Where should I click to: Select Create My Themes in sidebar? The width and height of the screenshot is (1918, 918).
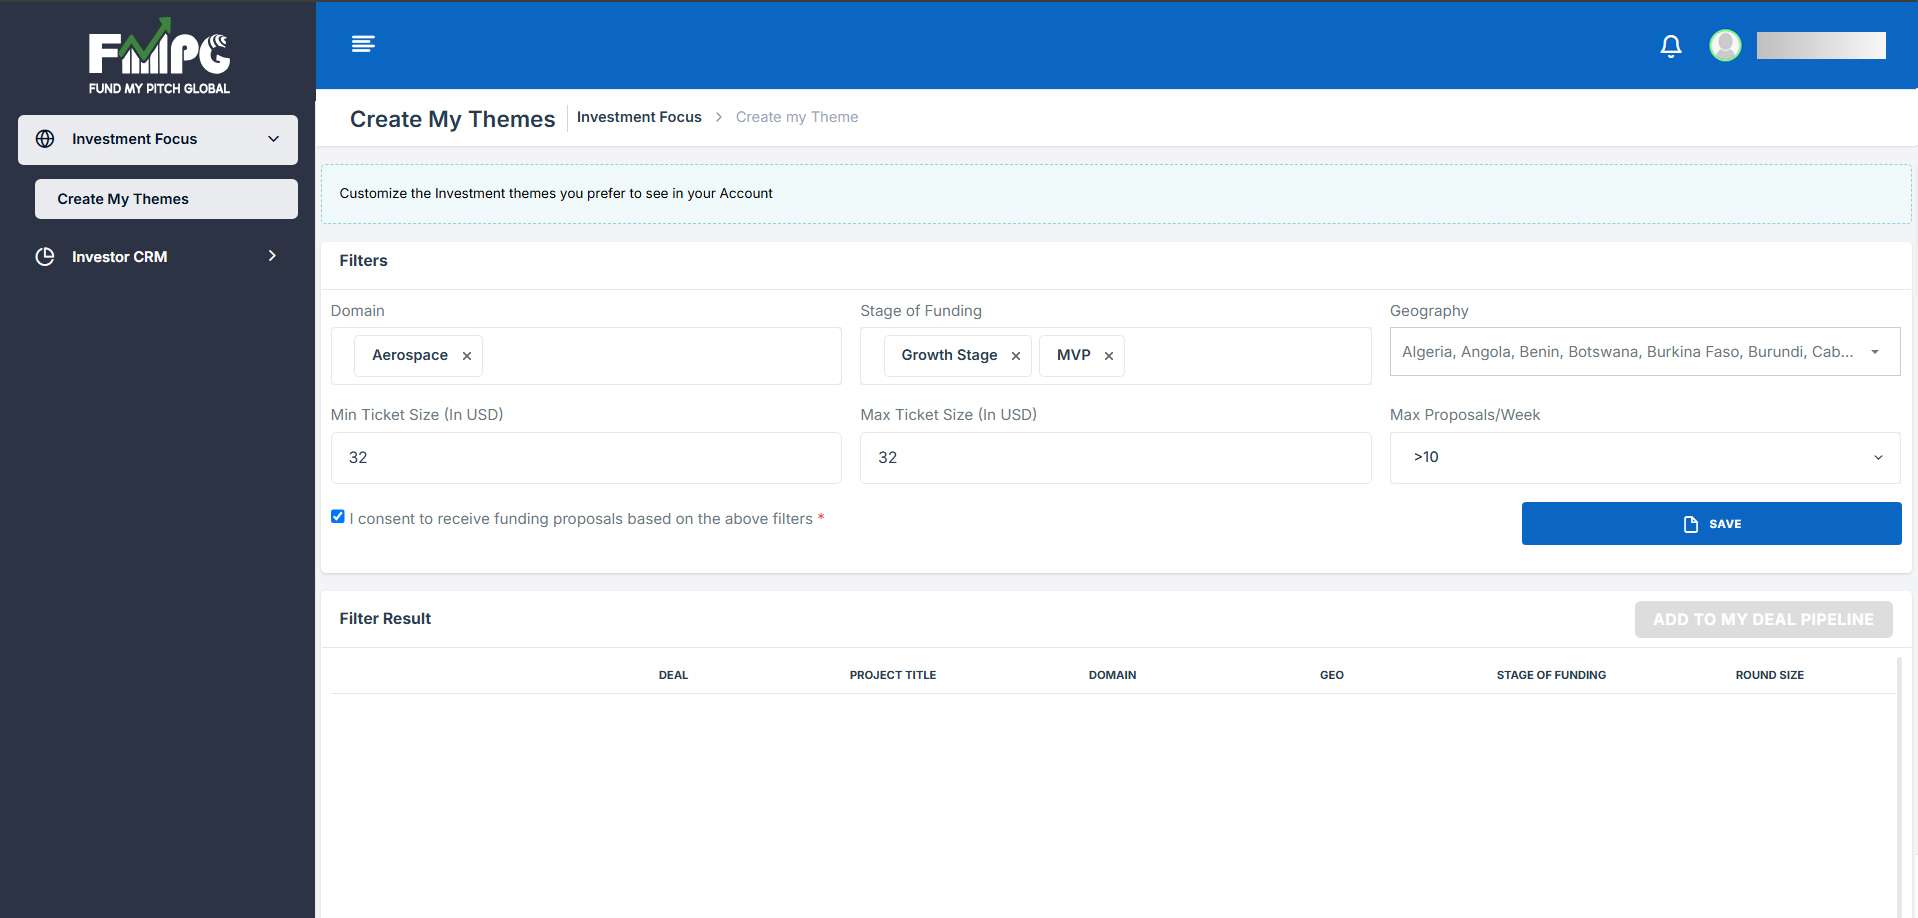click(x=123, y=199)
